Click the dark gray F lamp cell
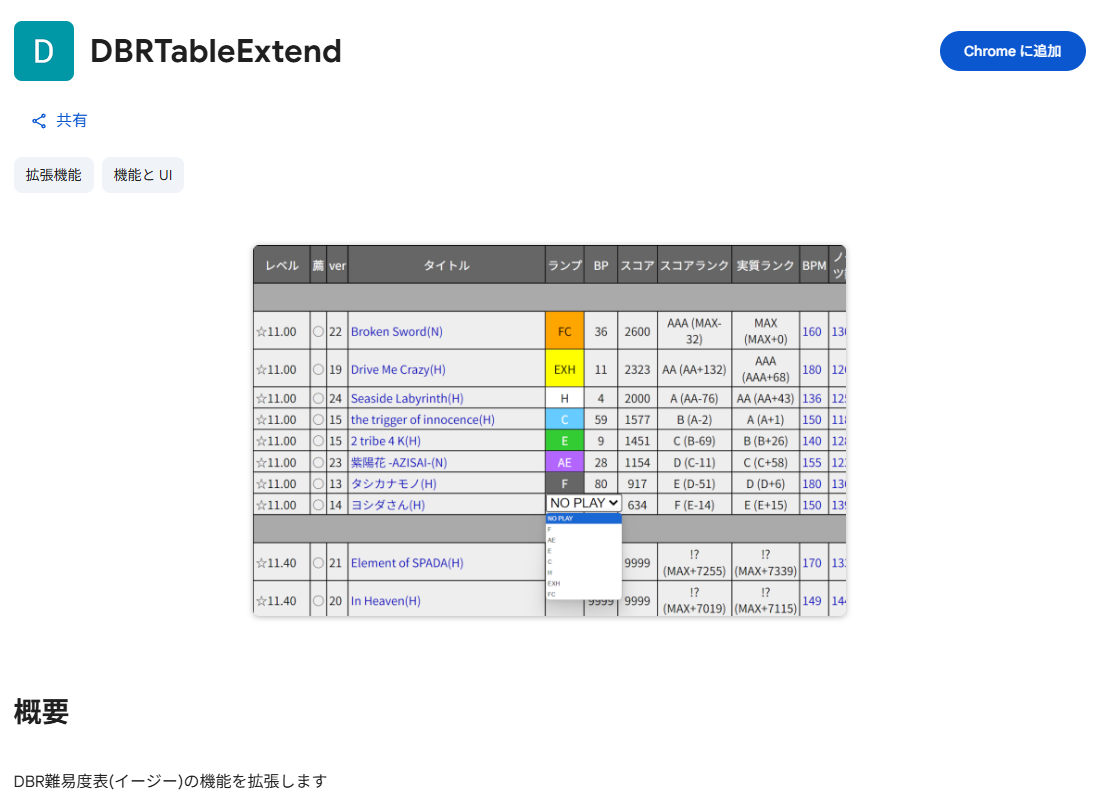Viewport: 1099px width, 794px height. [564, 484]
